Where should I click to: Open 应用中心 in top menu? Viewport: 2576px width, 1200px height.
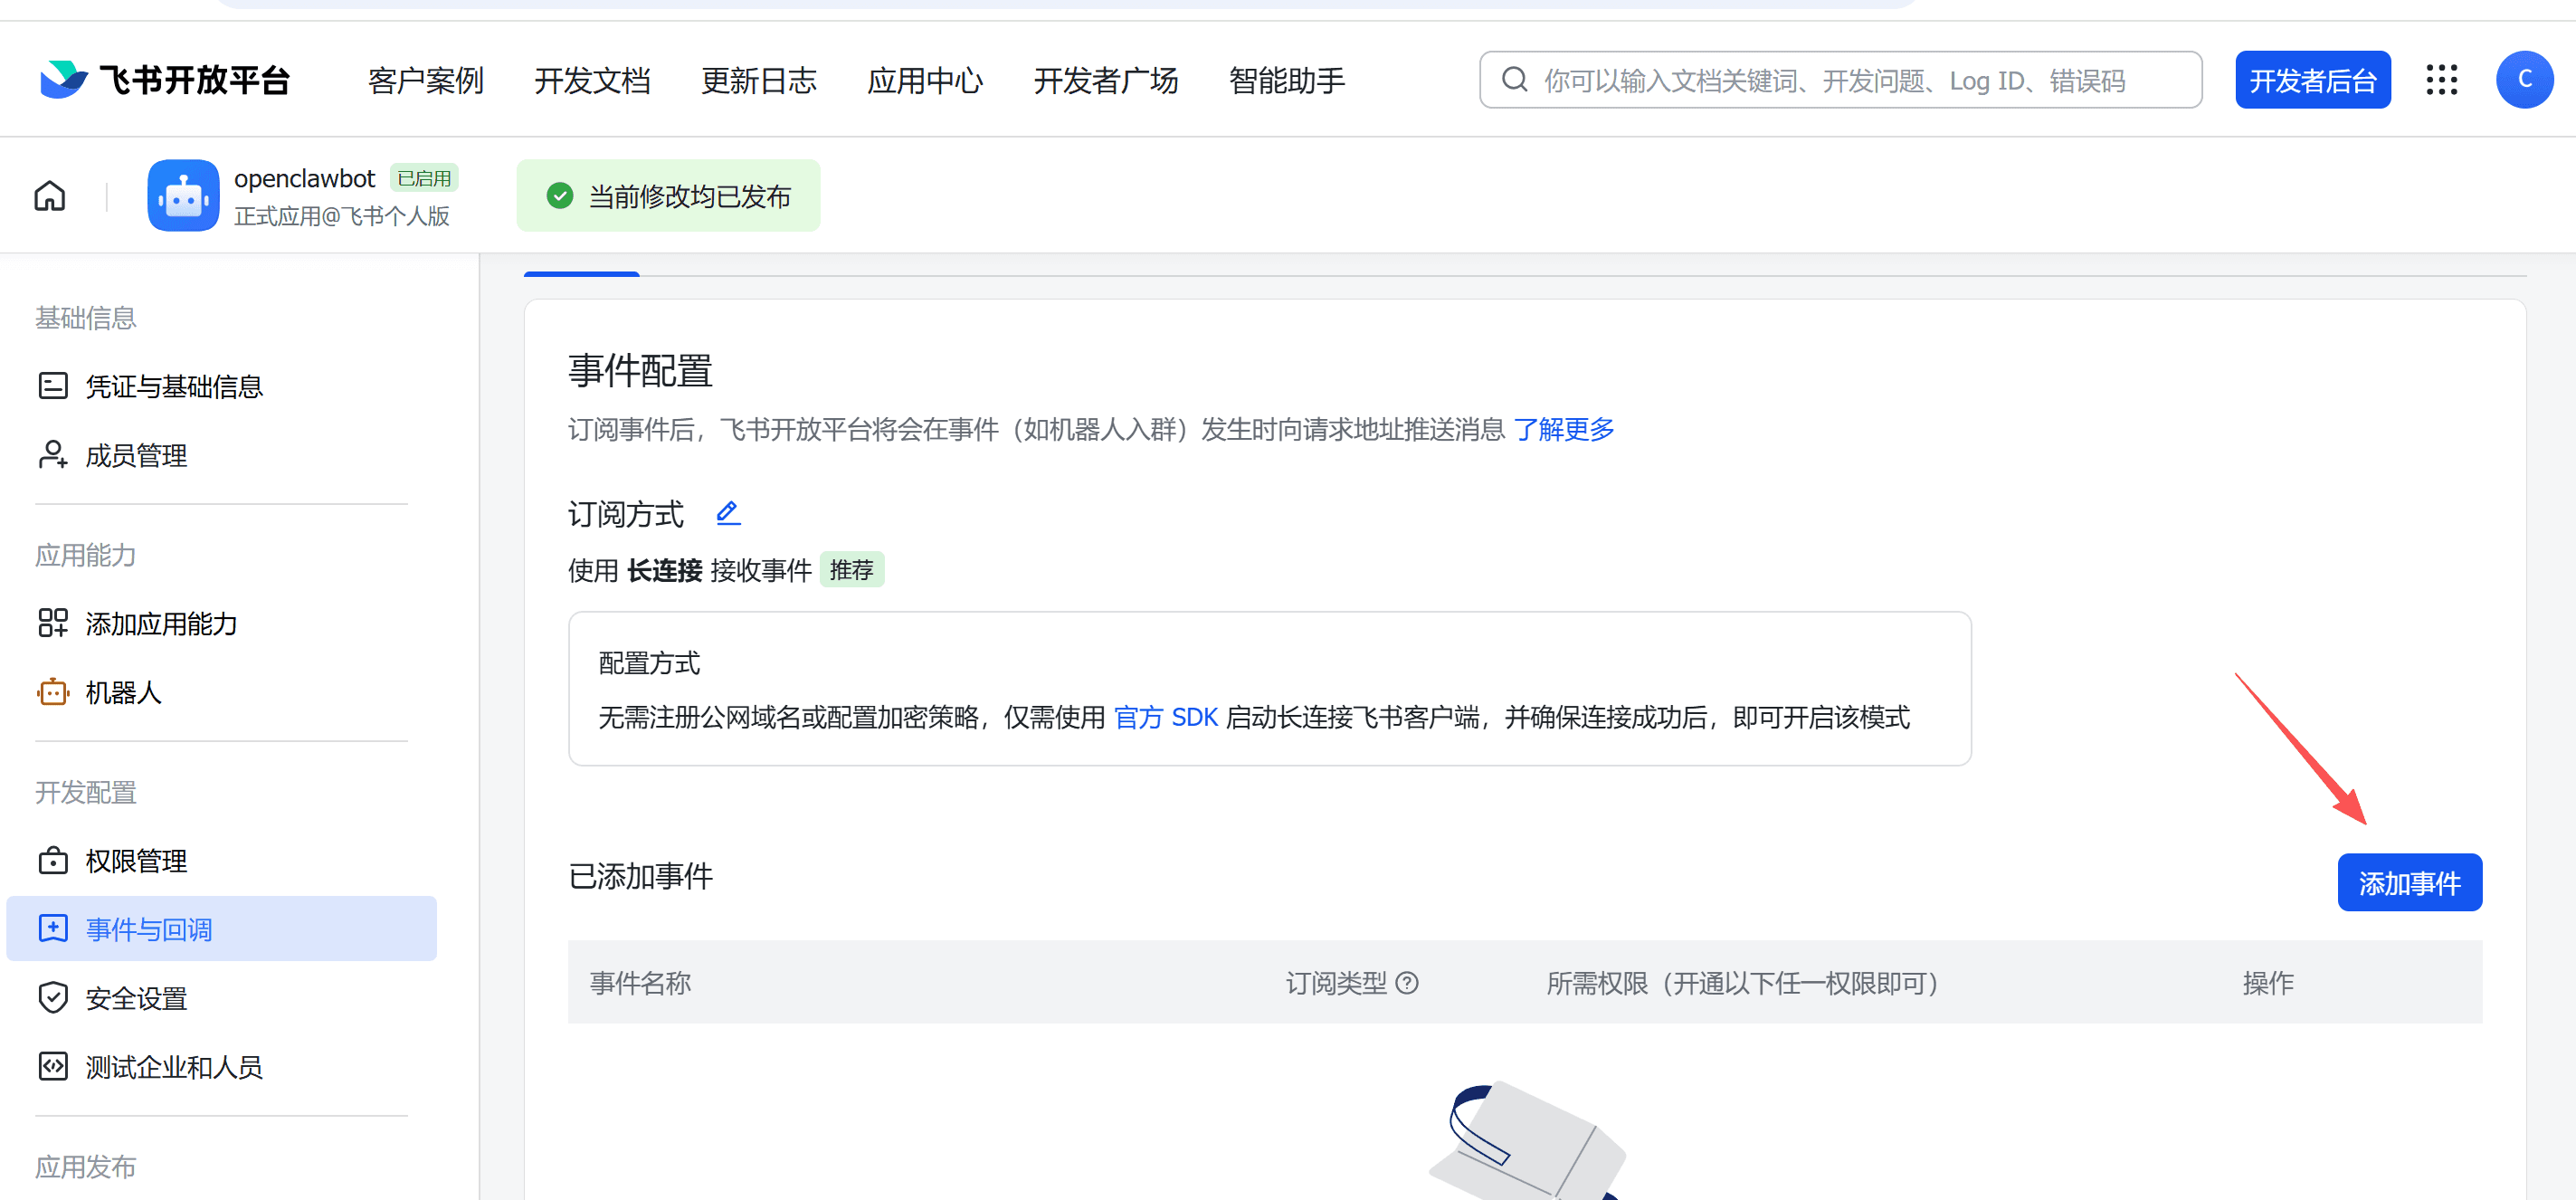(x=925, y=80)
